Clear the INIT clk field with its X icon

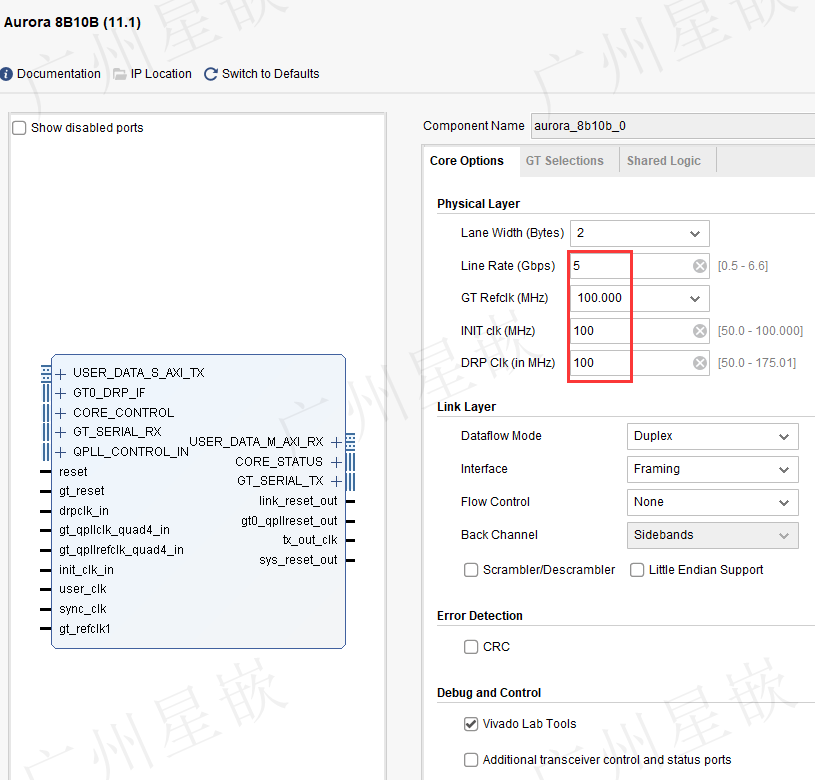(x=700, y=331)
